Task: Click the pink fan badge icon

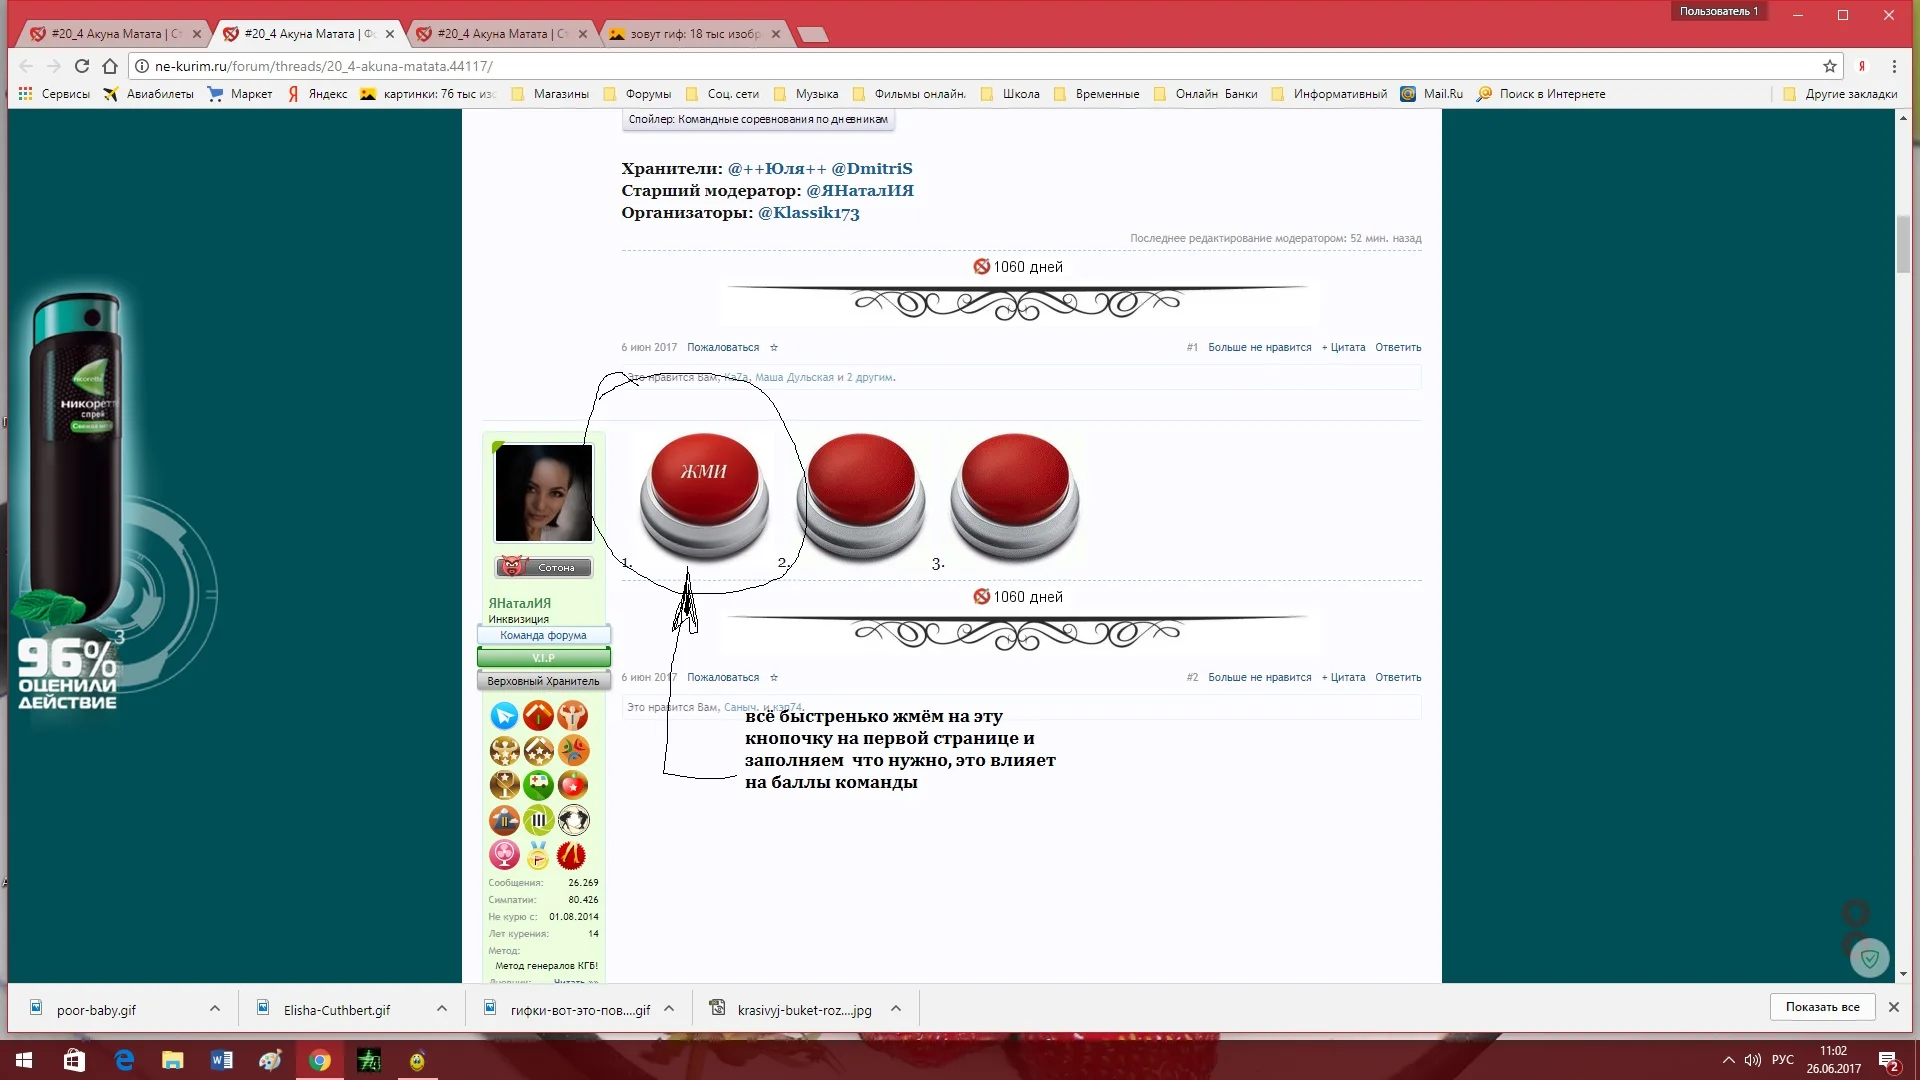Action: [x=505, y=855]
